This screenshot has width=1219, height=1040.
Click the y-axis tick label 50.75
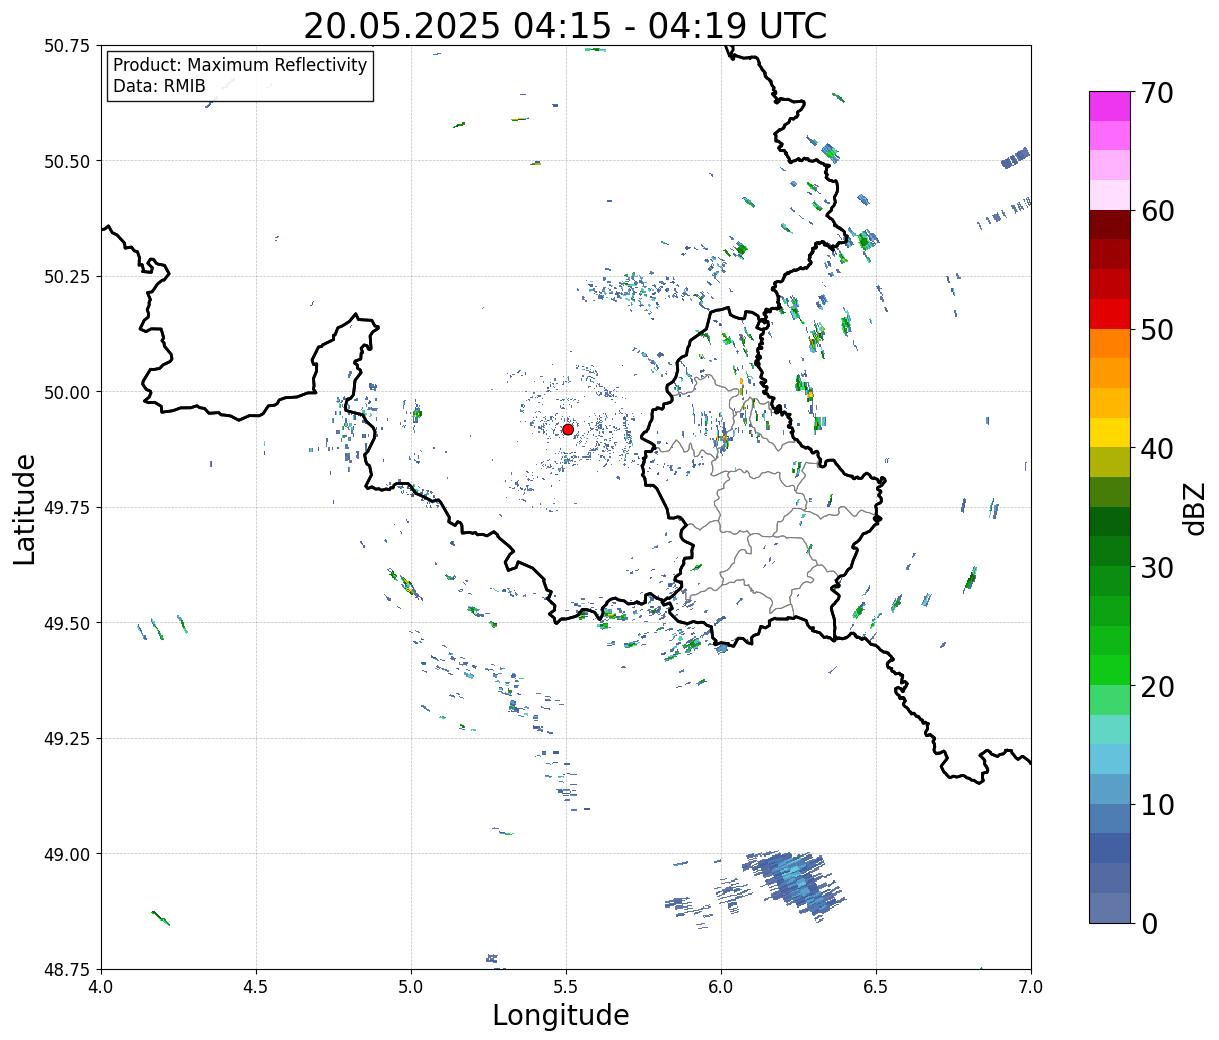[x=67, y=46]
